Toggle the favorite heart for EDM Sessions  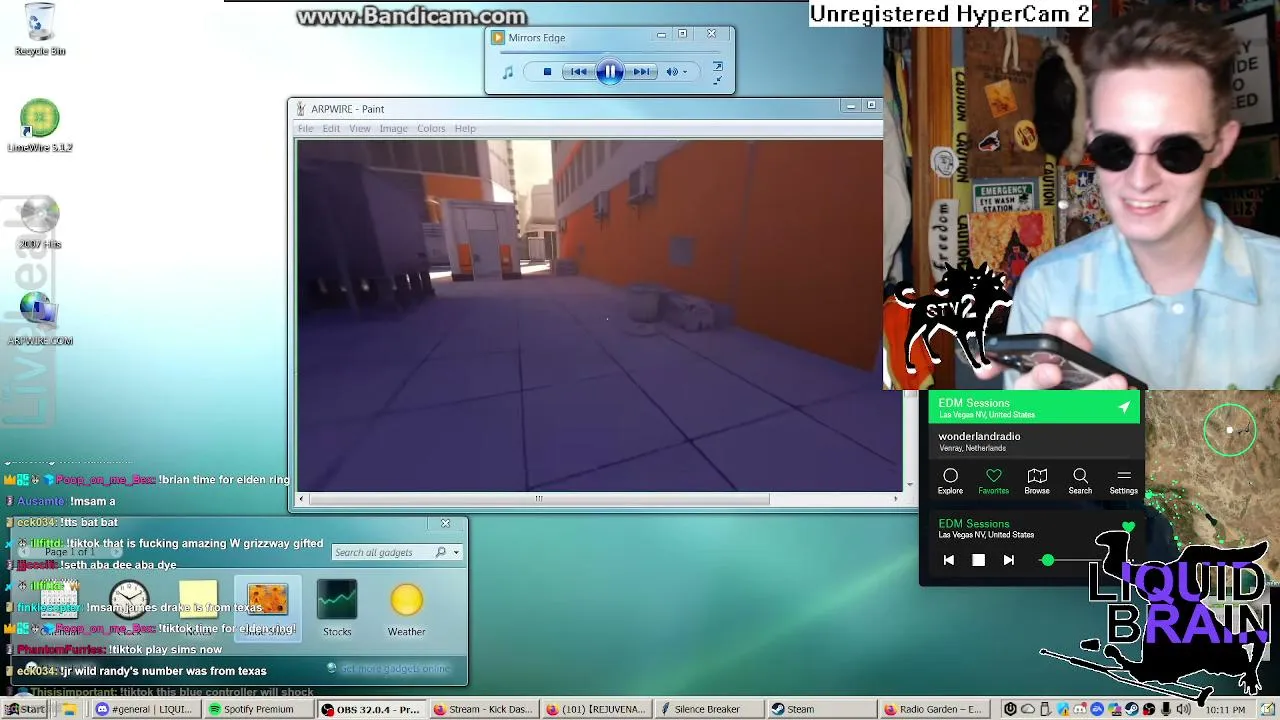coord(1128,527)
